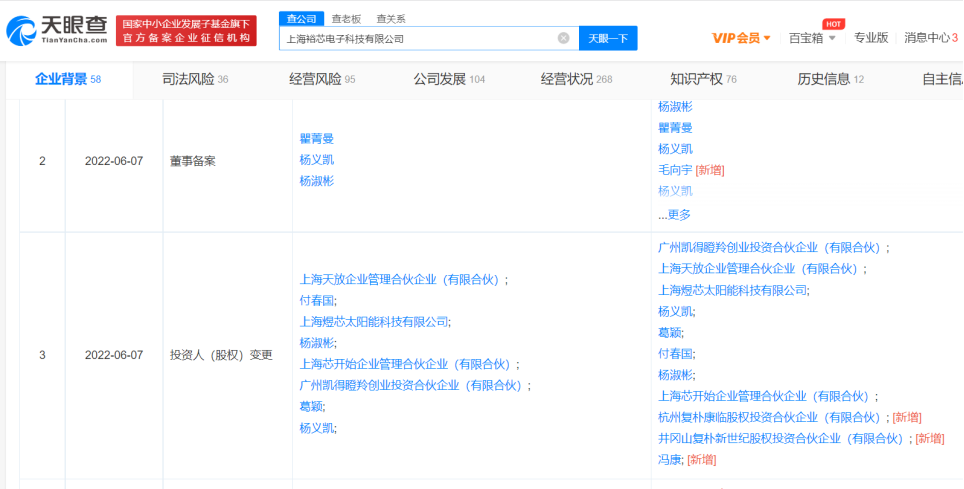Clear the search box with the X icon
The image size is (964, 489).
[563, 38]
